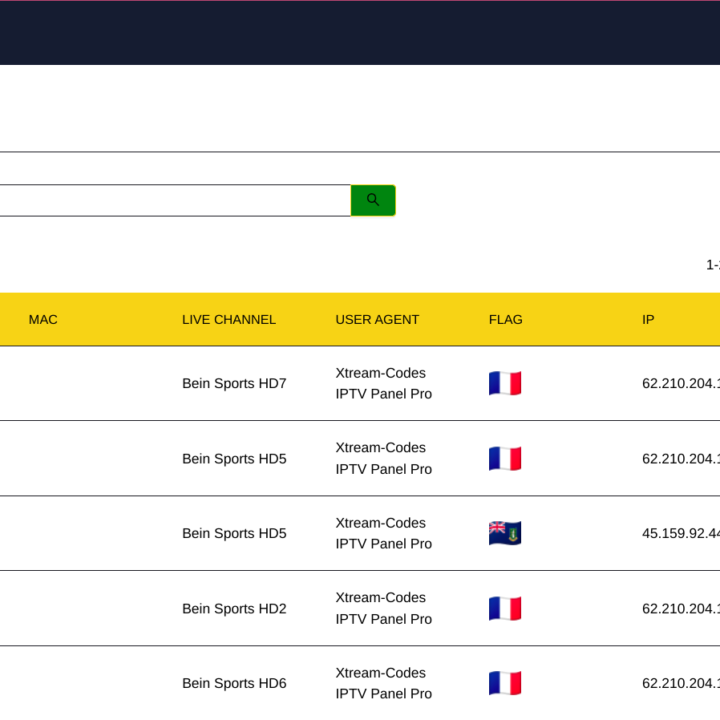
Task: Click user agent text in Bein Sports HD6 row
Action: tap(383, 683)
